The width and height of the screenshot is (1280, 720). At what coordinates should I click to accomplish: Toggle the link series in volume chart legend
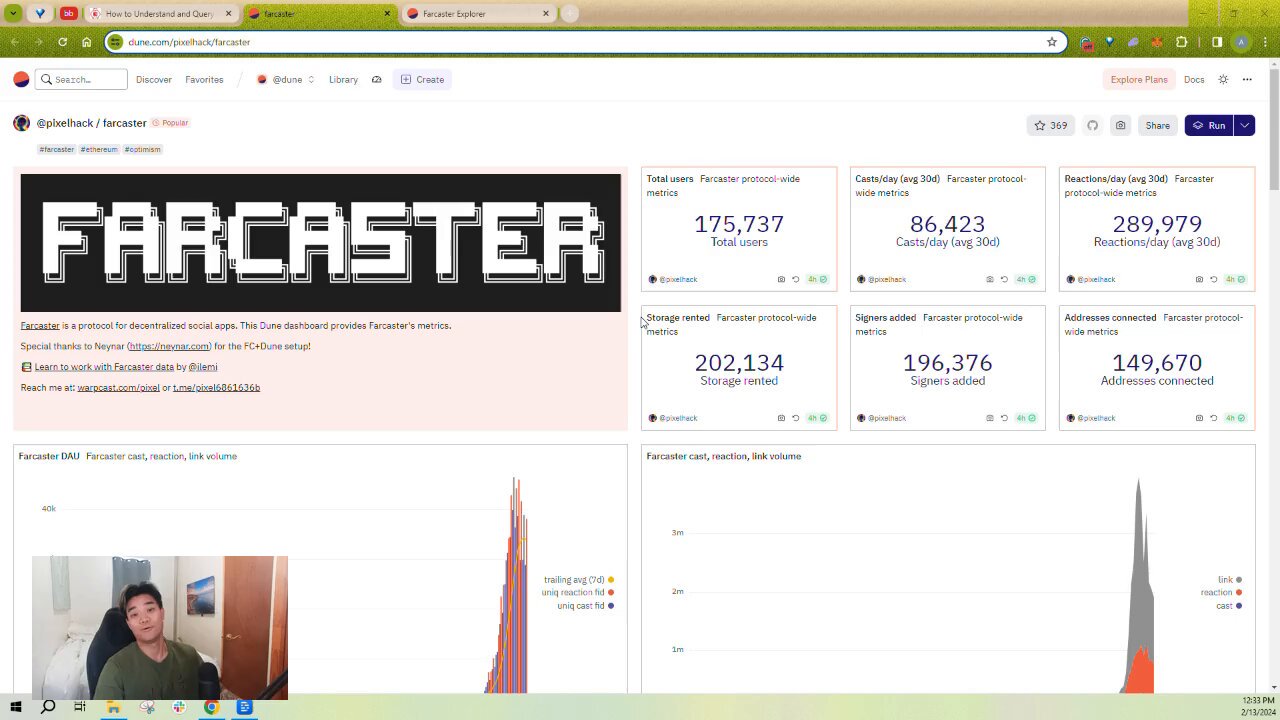[x=1230, y=580]
